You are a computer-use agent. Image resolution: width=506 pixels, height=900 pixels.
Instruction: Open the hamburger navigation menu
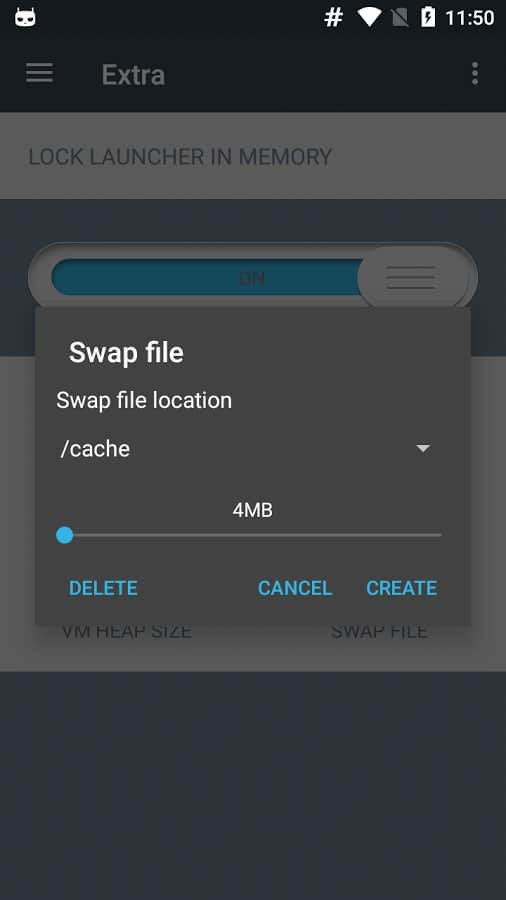(40, 73)
